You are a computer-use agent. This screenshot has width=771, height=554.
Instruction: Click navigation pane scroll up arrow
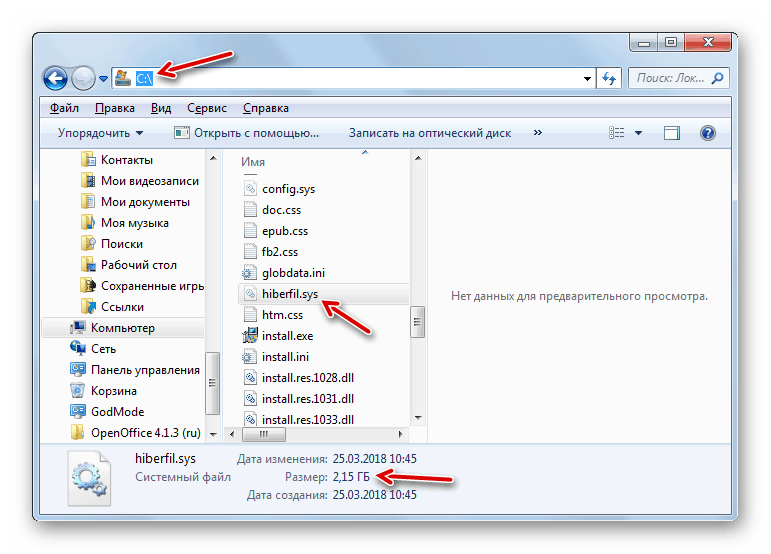tap(213, 158)
